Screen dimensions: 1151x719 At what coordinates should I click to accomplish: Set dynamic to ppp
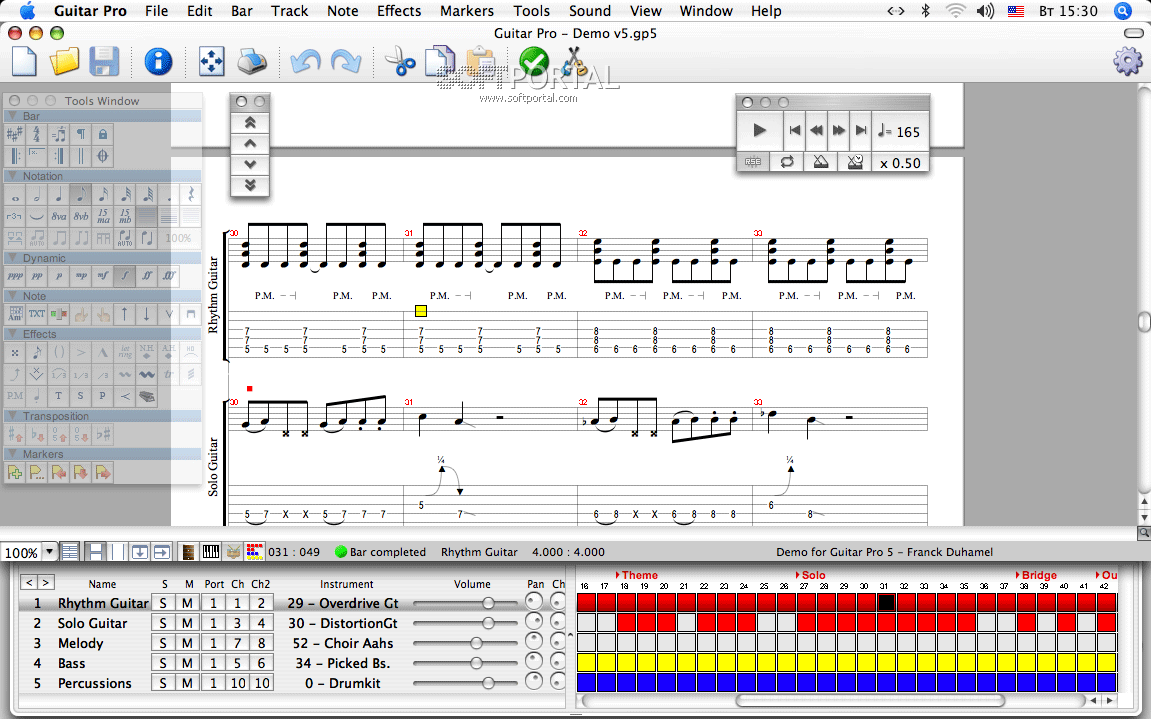15,276
